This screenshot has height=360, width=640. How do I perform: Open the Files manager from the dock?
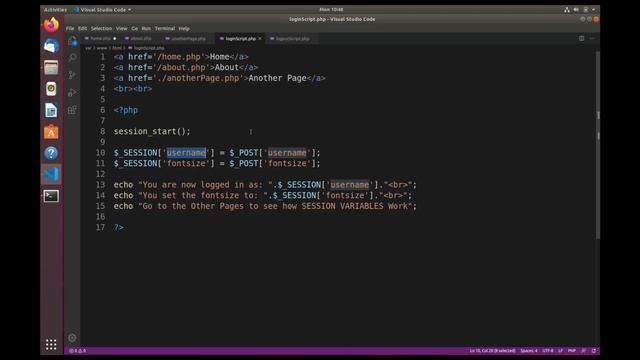point(51,68)
